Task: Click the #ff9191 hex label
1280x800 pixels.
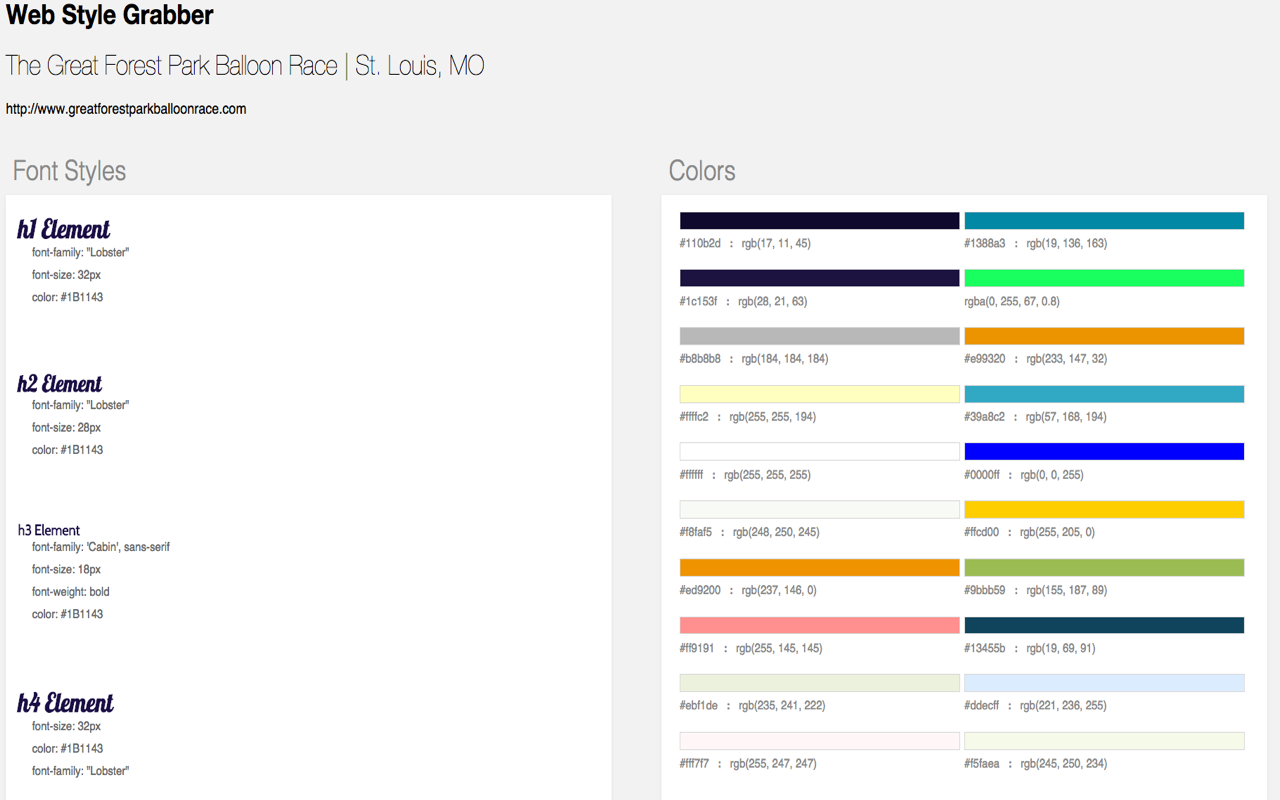Action: click(x=698, y=648)
